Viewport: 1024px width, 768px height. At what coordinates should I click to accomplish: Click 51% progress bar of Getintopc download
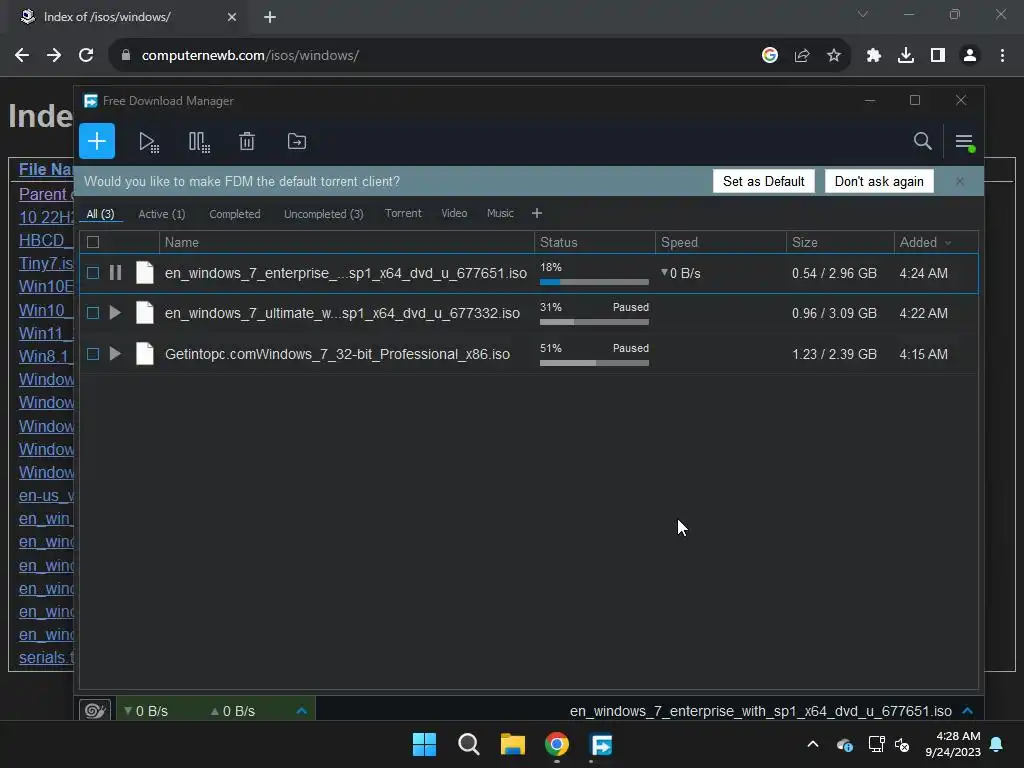coord(594,363)
